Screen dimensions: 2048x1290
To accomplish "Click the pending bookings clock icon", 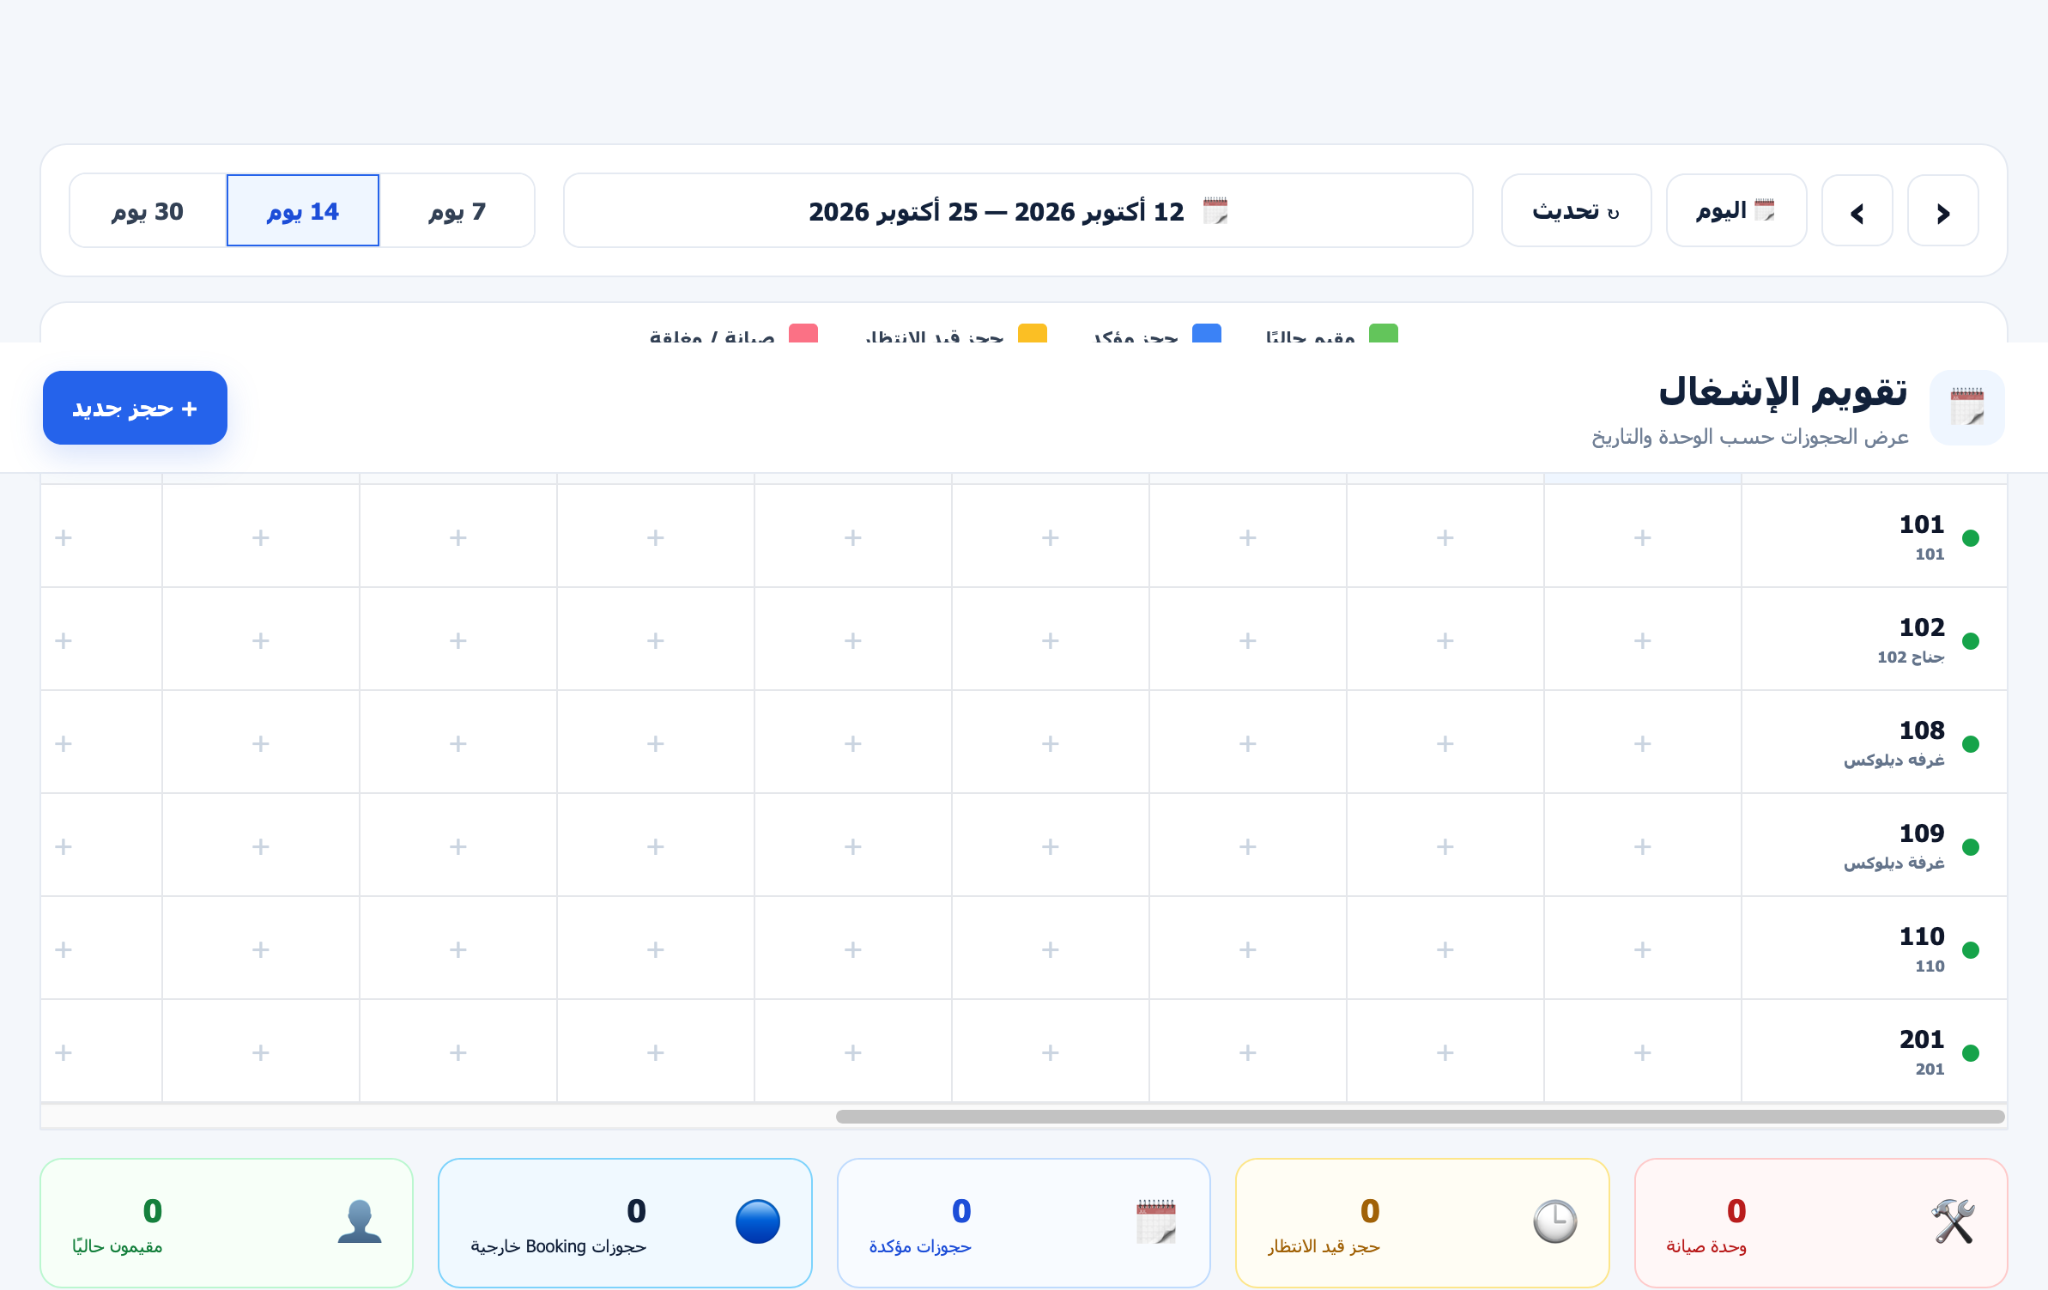I will click(1555, 1221).
